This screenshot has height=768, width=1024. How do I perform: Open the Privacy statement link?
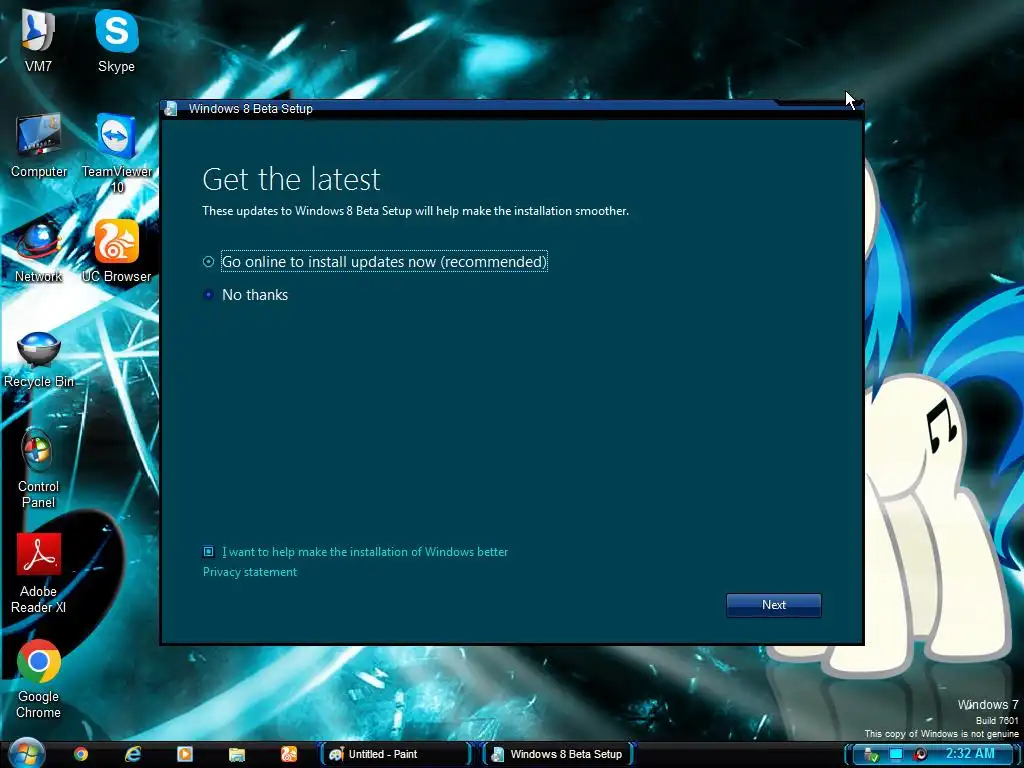click(x=249, y=571)
